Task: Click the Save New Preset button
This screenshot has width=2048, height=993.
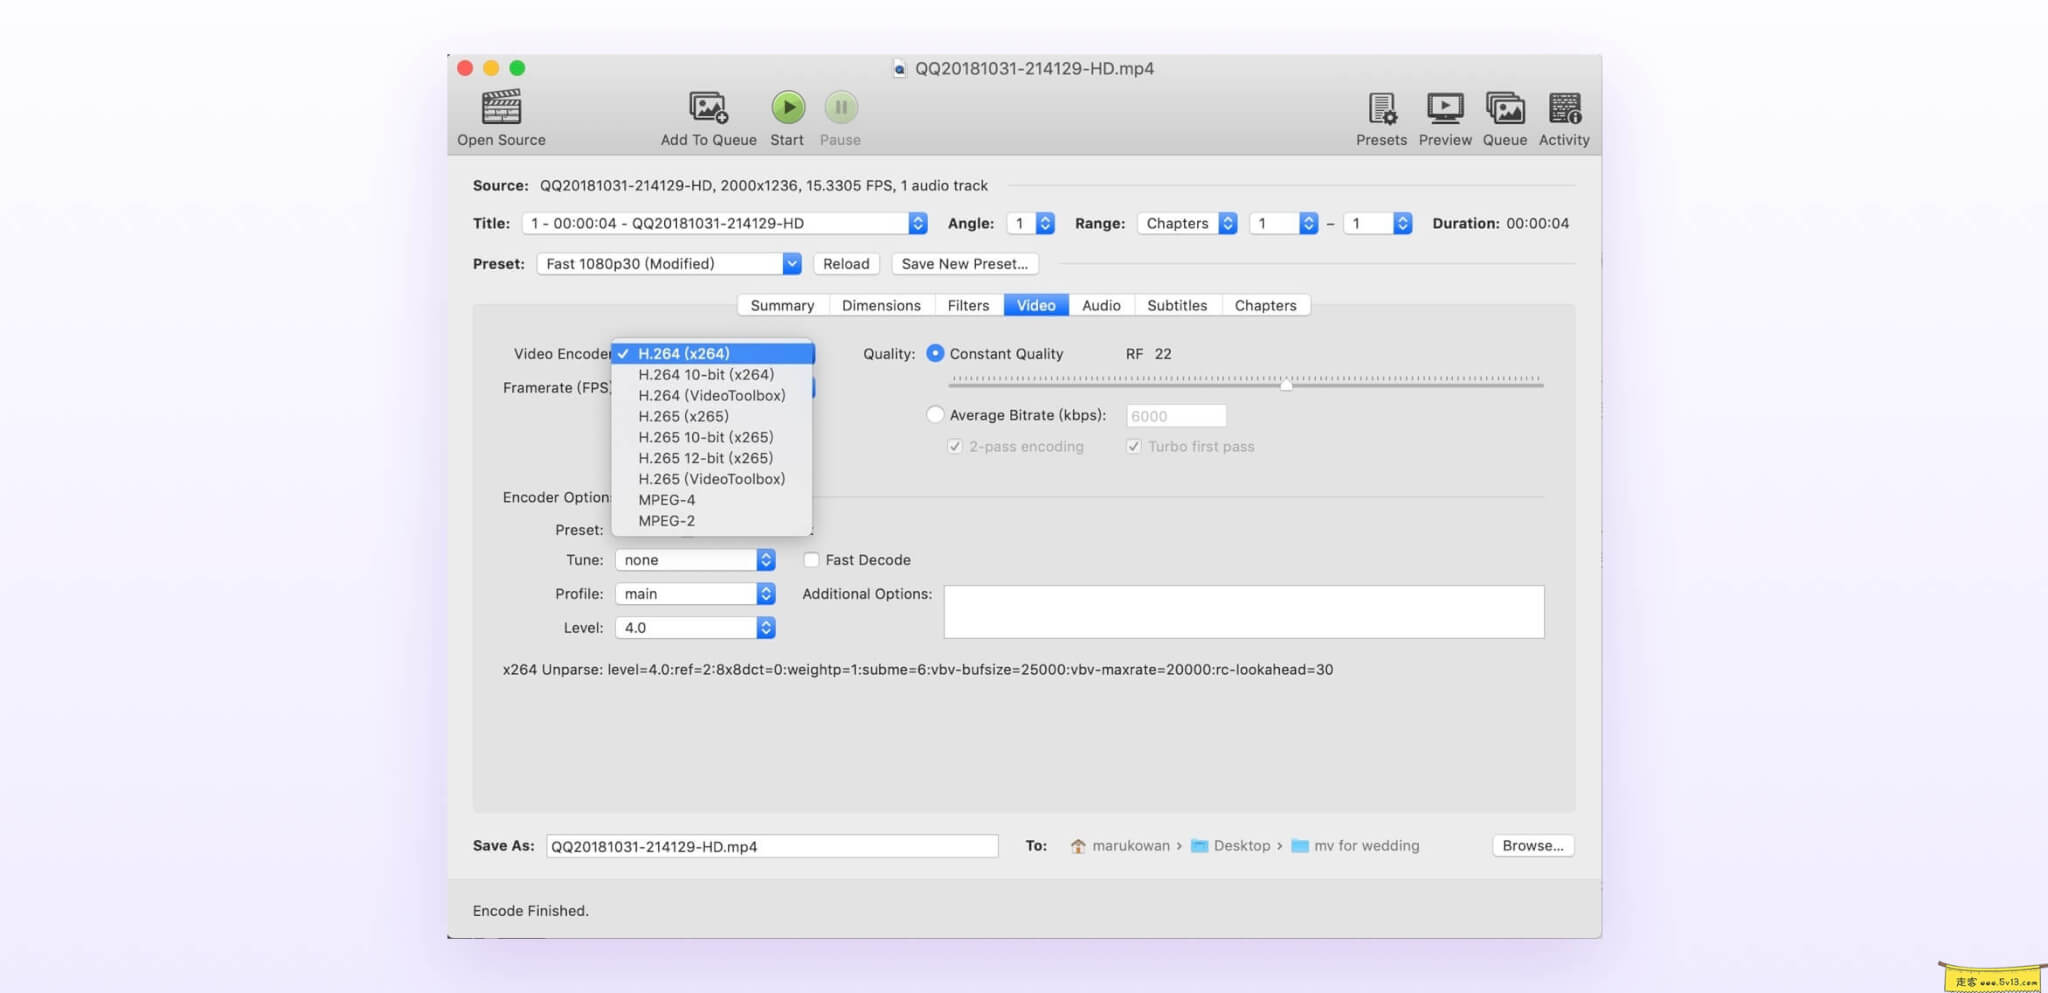Action: pyautogui.click(x=964, y=264)
